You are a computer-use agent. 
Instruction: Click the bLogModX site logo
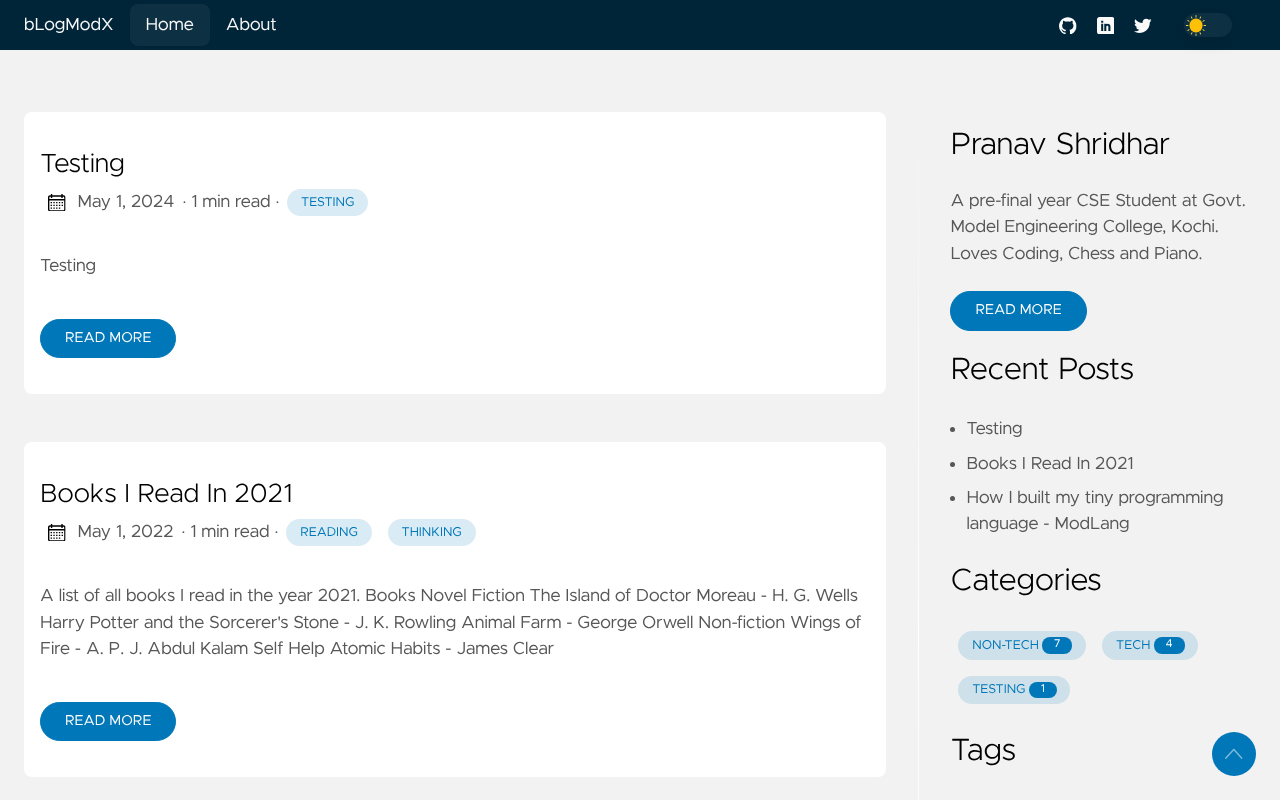pyautogui.click(x=68, y=25)
